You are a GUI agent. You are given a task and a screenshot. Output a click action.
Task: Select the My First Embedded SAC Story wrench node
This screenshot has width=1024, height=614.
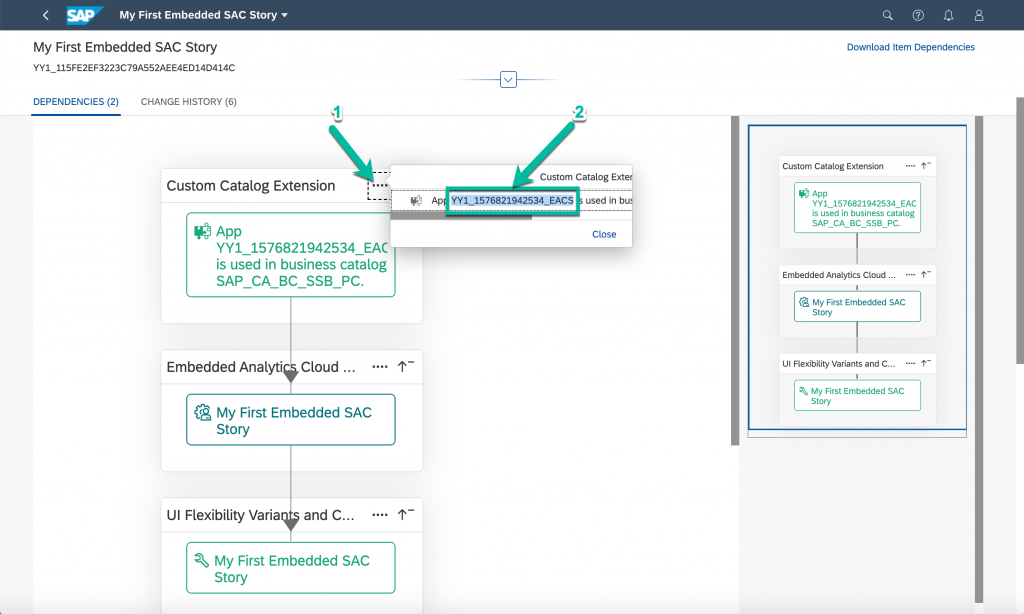[x=291, y=568]
